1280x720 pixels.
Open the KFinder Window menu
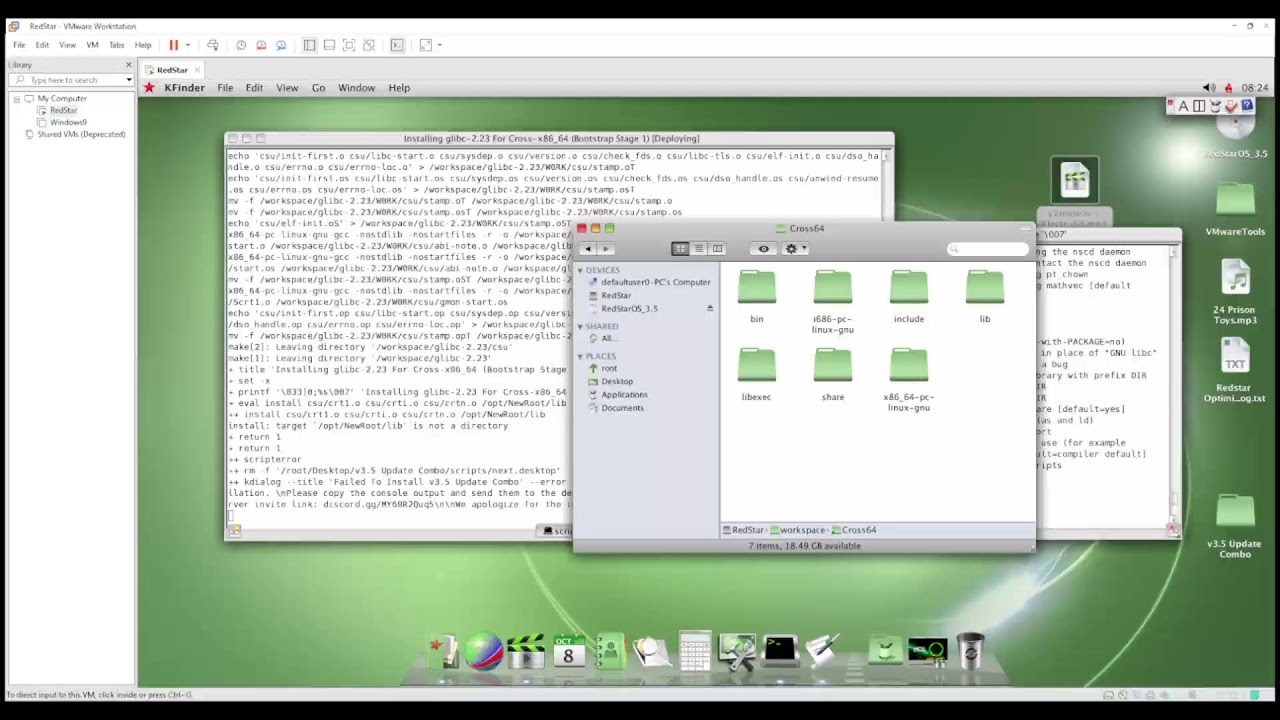356,88
